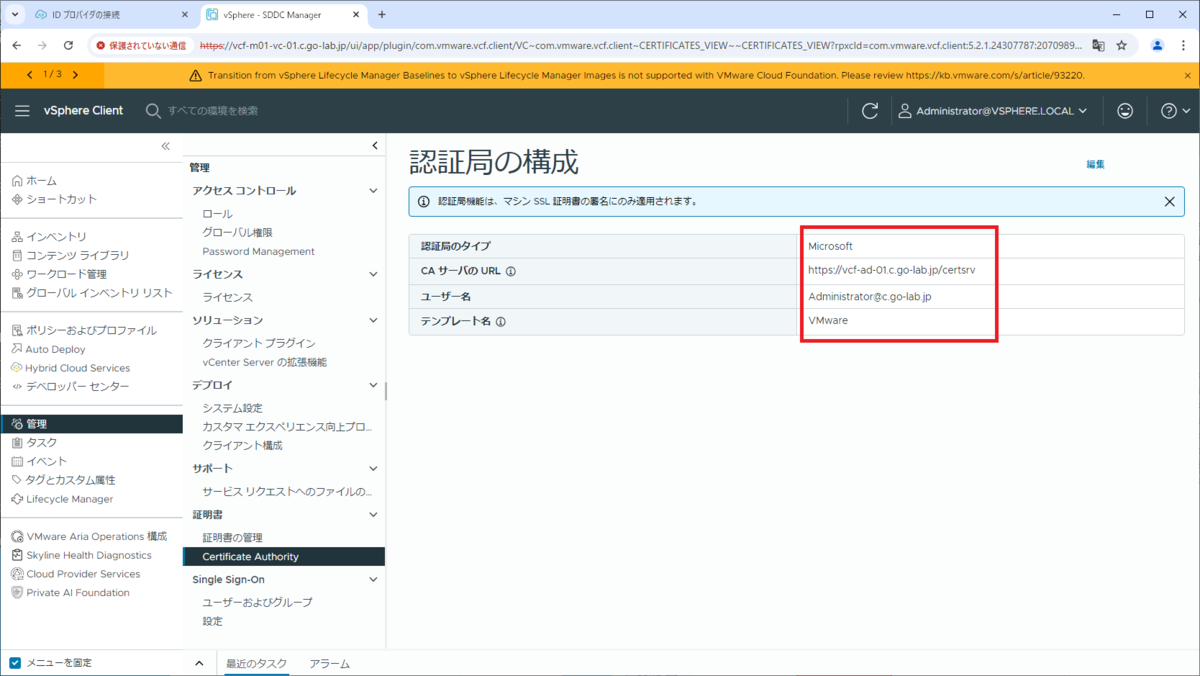Collapse the administration side panel chevron
The width and height of the screenshot is (1200, 676).
(x=375, y=146)
